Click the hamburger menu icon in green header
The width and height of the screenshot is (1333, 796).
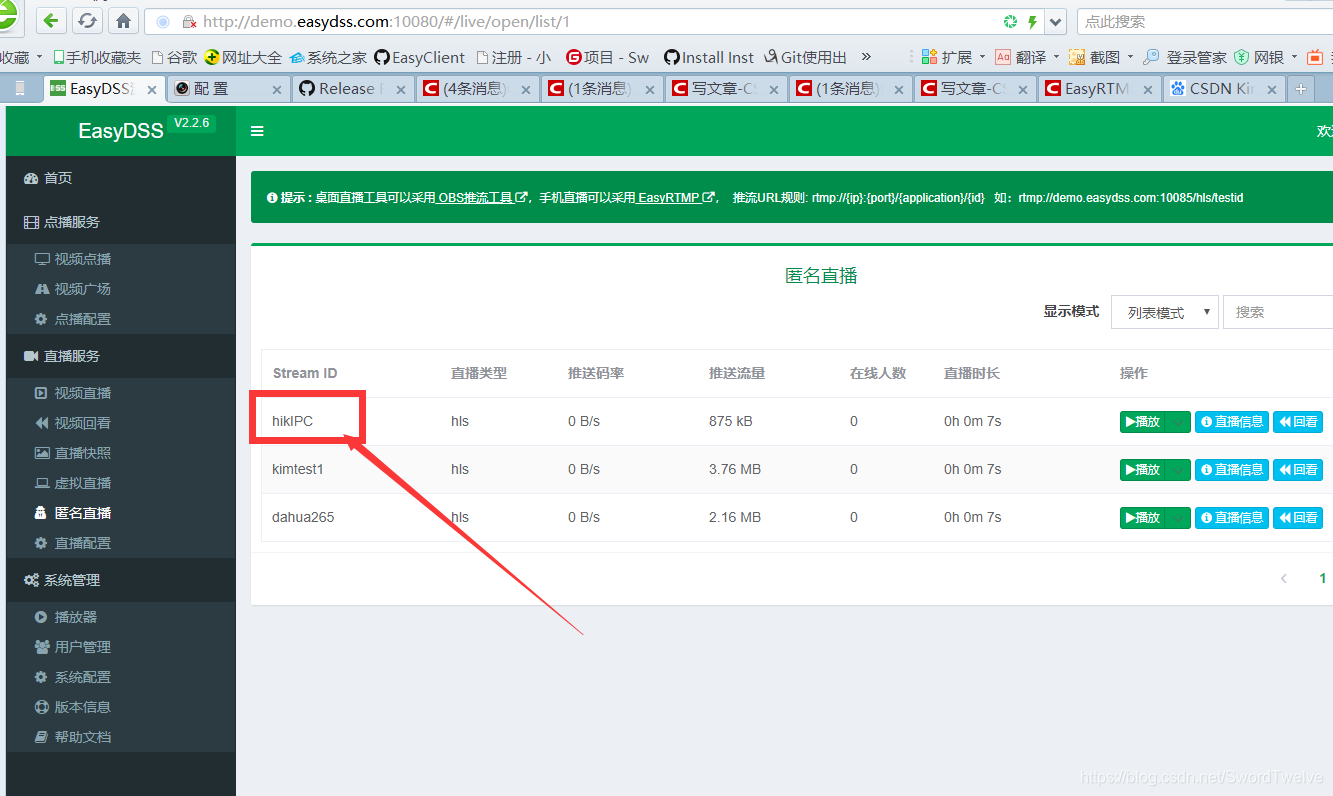(x=257, y=131)
